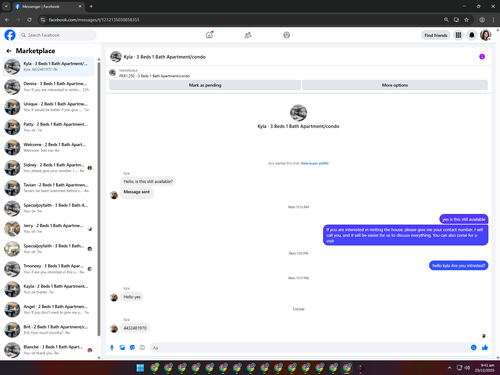This screenshot has height=375, width=500.
Task: Open the account profile picture menu
Action: pos(485,35)
